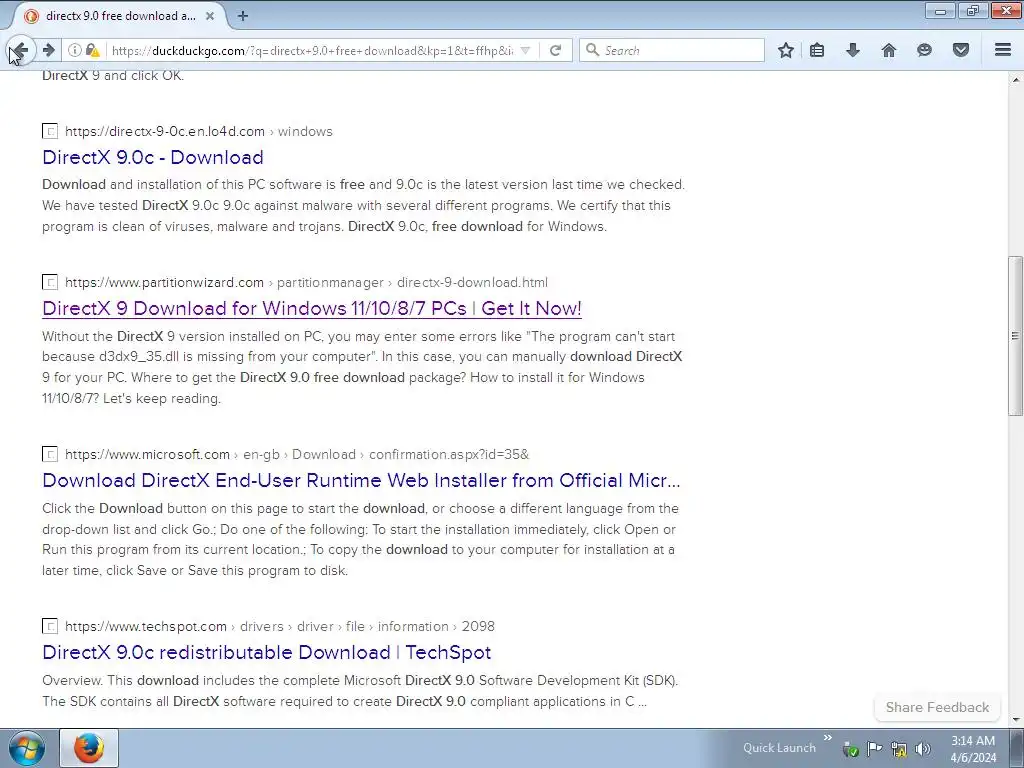The image size is (1024, 768).
Task: Click the Firefox taskbar button
Action: point(89,748)
